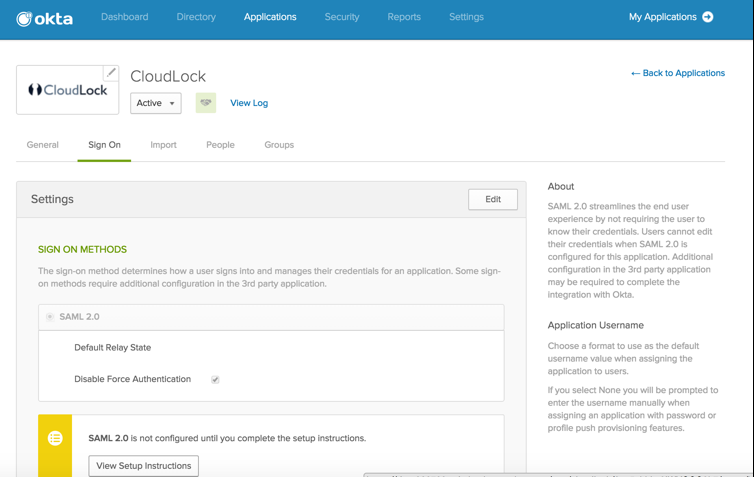
Task: Click the SIGN ON METHODS heading
Action: coord(82,249)
